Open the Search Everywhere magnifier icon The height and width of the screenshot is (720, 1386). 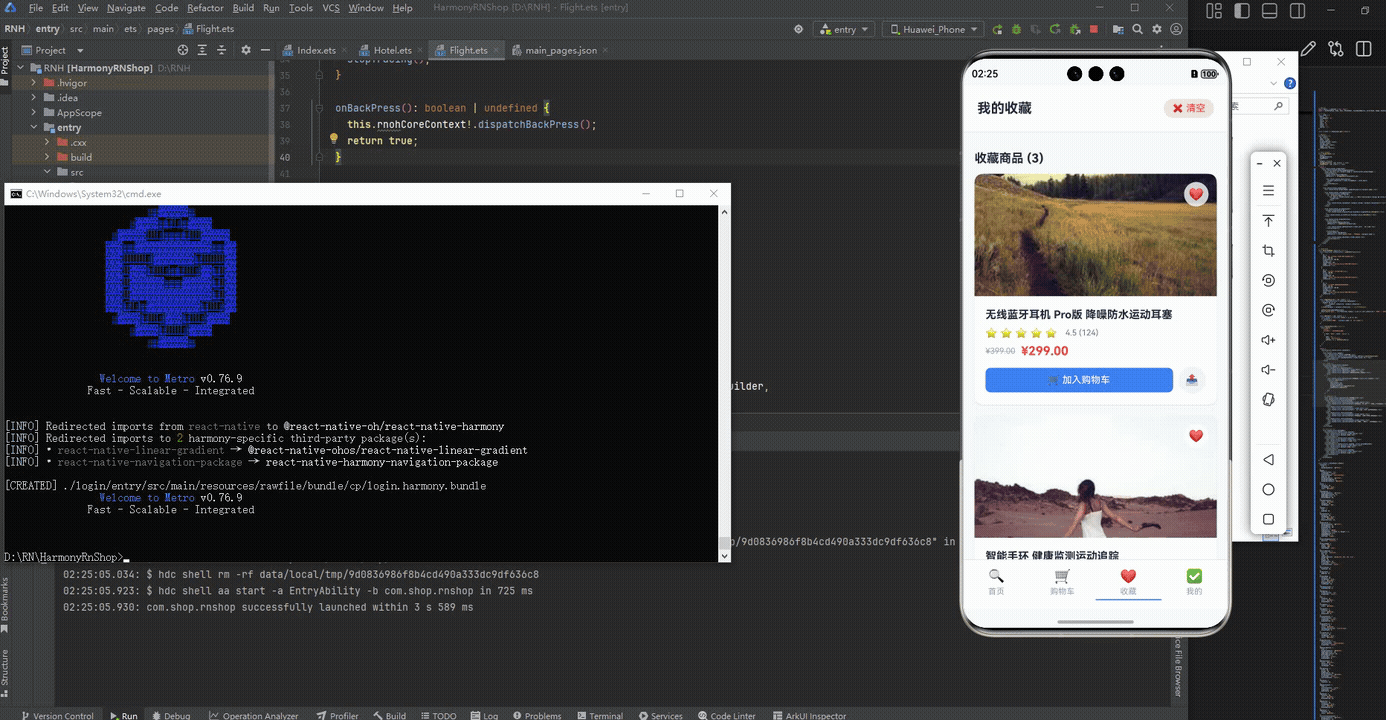pyautogui.click(x=1137, y=29)
